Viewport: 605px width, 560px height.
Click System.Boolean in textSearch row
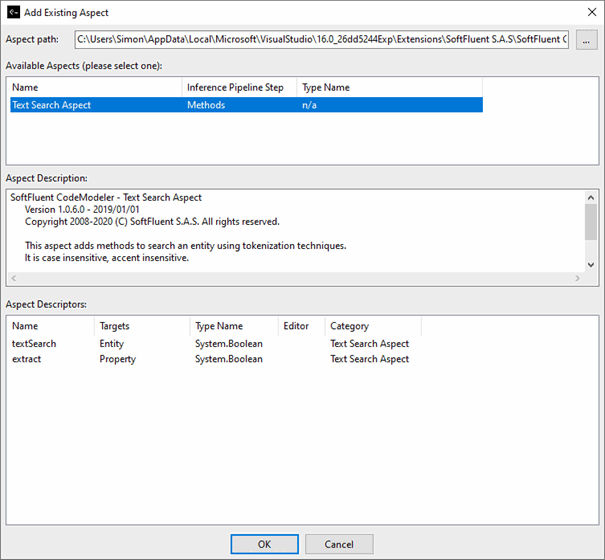229,343
